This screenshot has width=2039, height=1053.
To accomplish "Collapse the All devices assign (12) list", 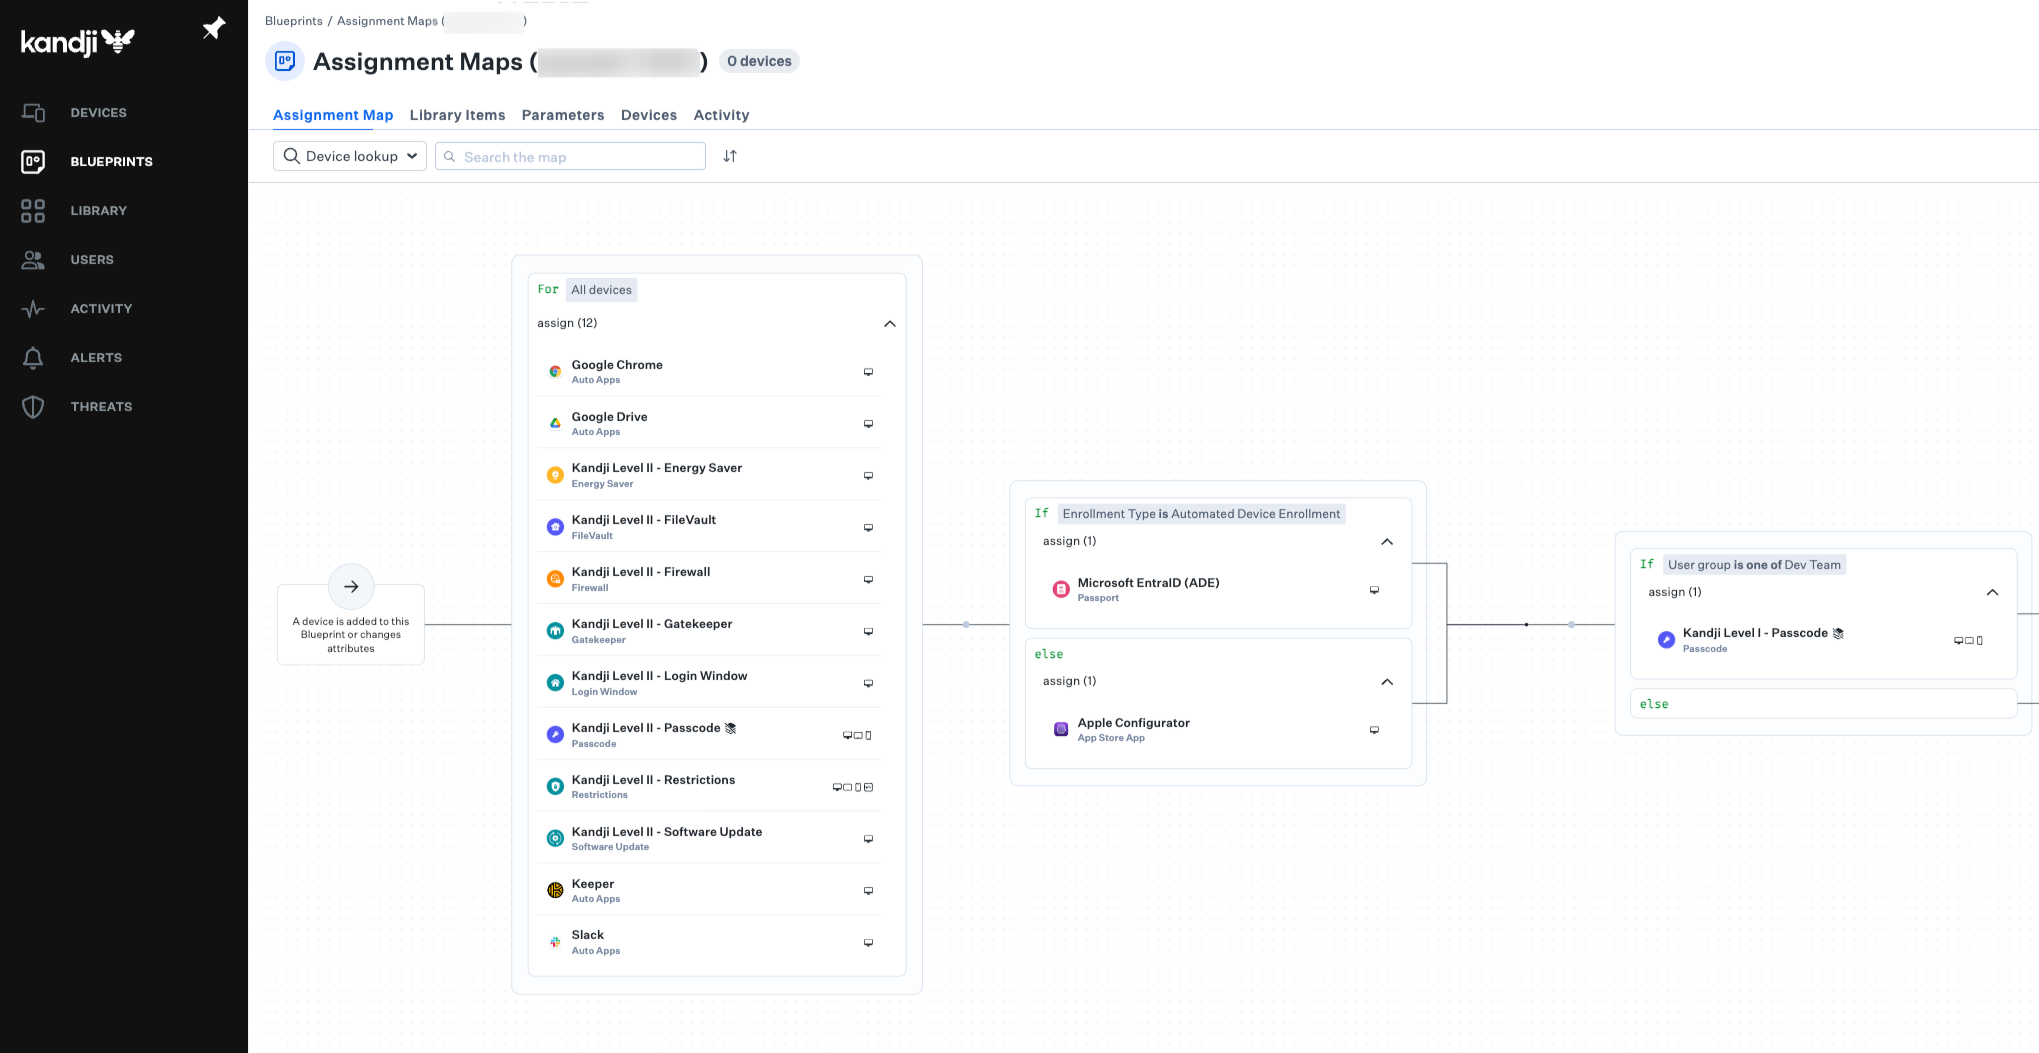I will pyautogui.click(x=889, y=324).
